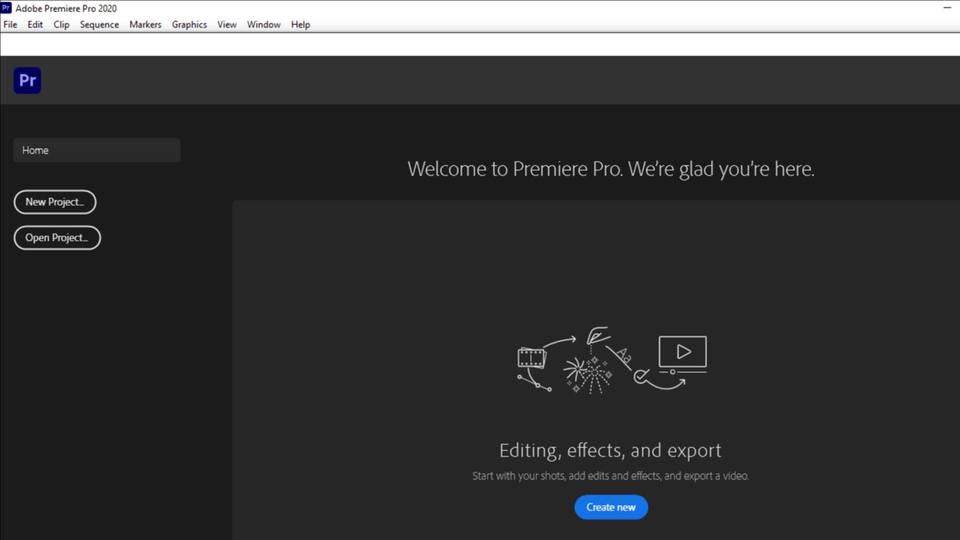Click the play monitor illustration icon
The width and height of the screenshot is (960, 540).
point(682,353)
